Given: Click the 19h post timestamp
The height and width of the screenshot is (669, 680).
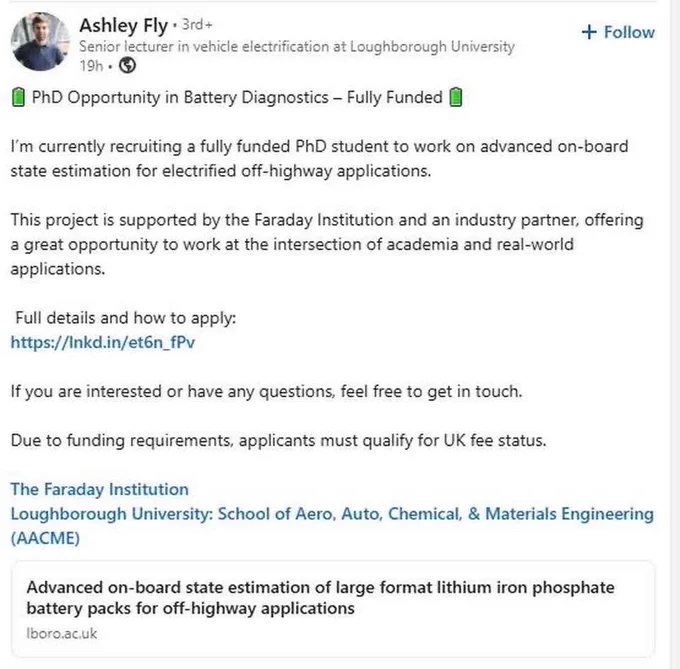Looking at the screenshot, I should [91, 66].
